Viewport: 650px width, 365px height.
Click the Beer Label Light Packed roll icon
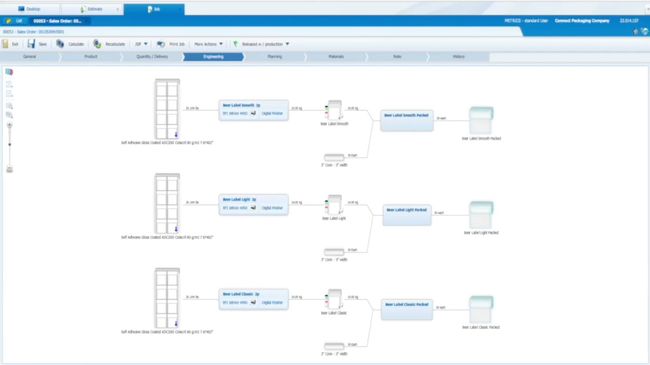click(481, 215)
